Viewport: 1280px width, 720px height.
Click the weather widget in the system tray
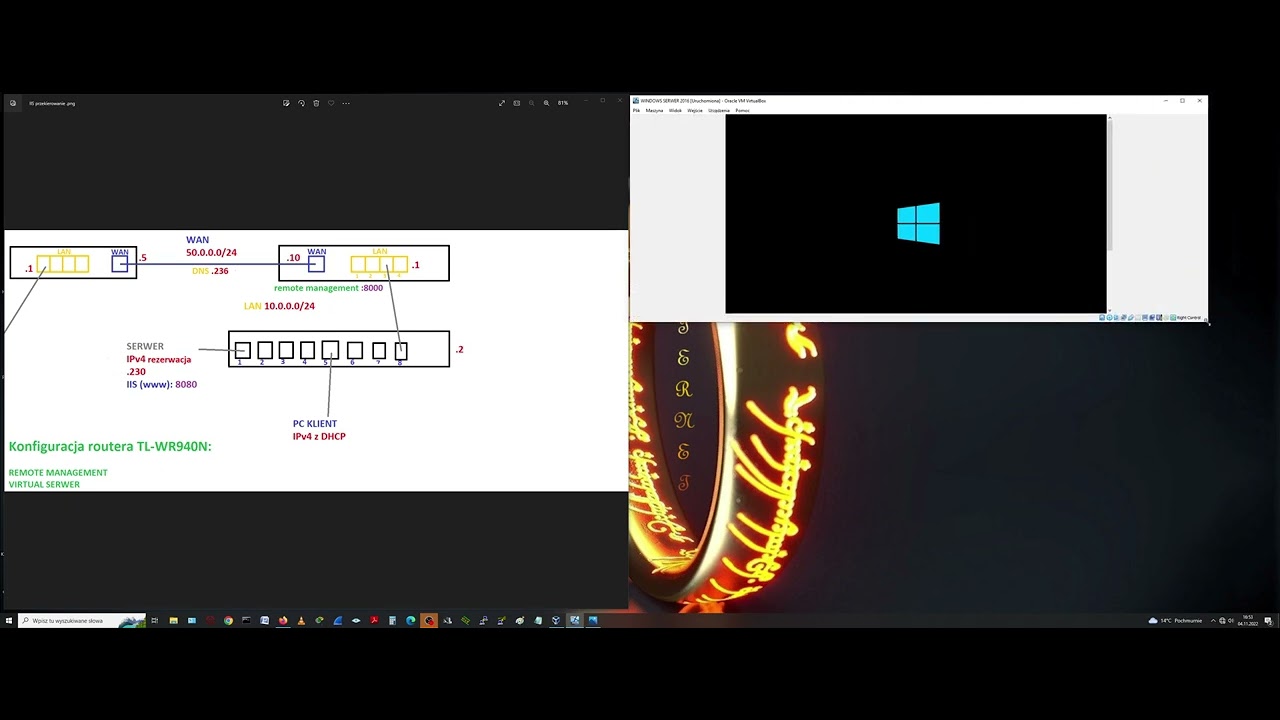pos(1175,620)
